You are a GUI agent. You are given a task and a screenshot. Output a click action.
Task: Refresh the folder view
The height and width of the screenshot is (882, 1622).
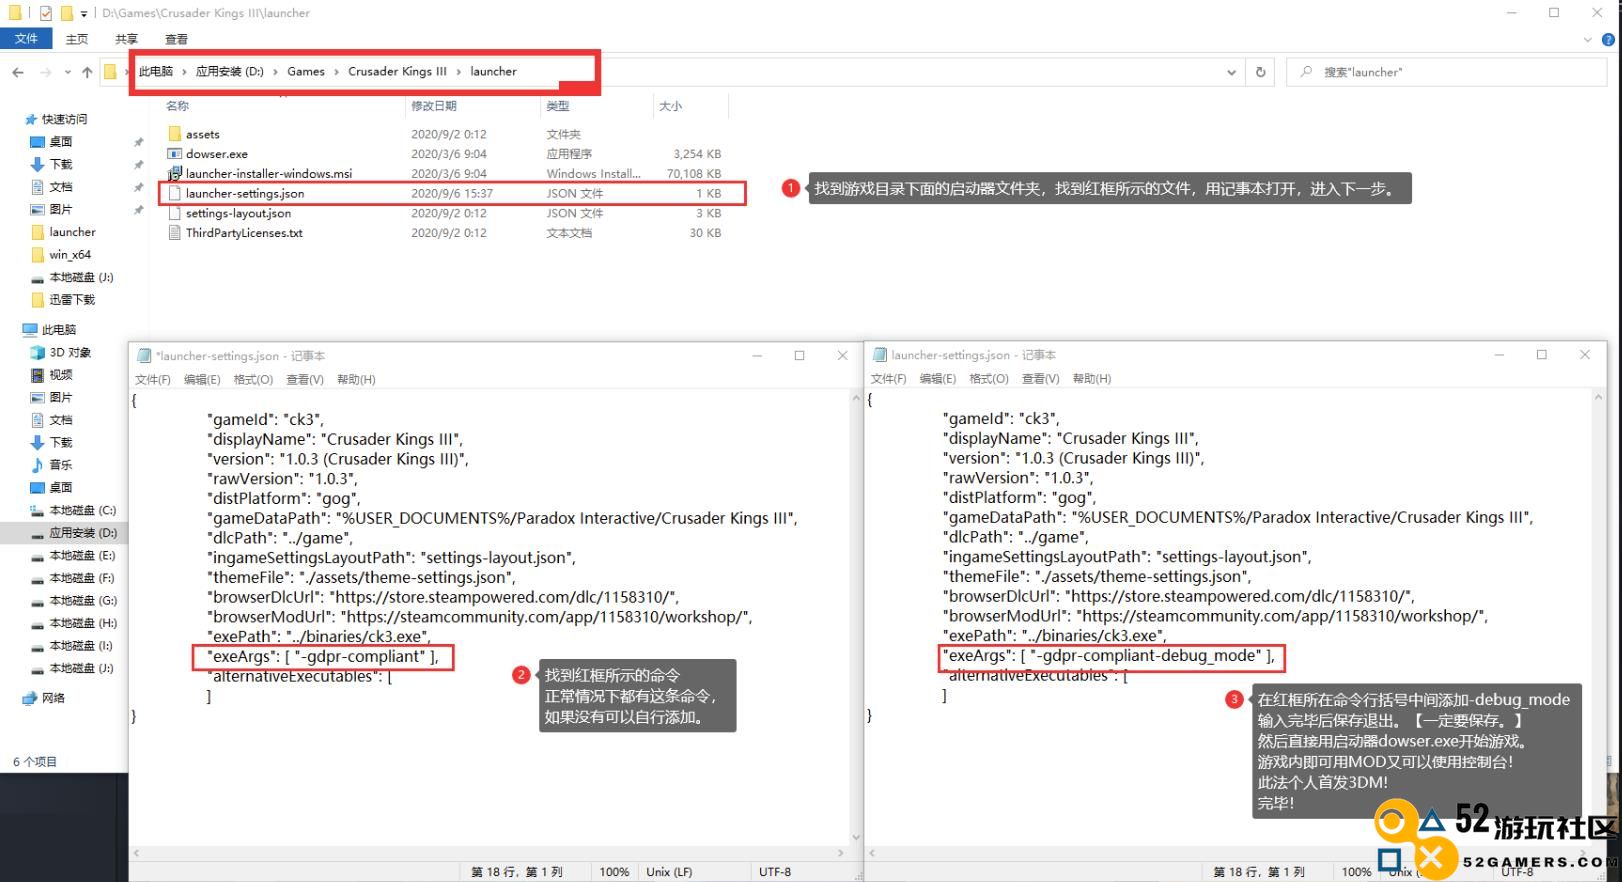click(x=1260, y=72)
